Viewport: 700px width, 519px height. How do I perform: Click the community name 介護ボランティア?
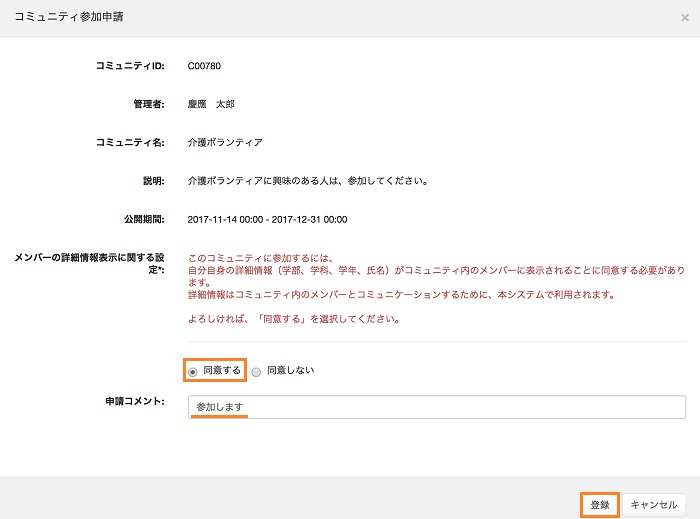pos(225,142)
